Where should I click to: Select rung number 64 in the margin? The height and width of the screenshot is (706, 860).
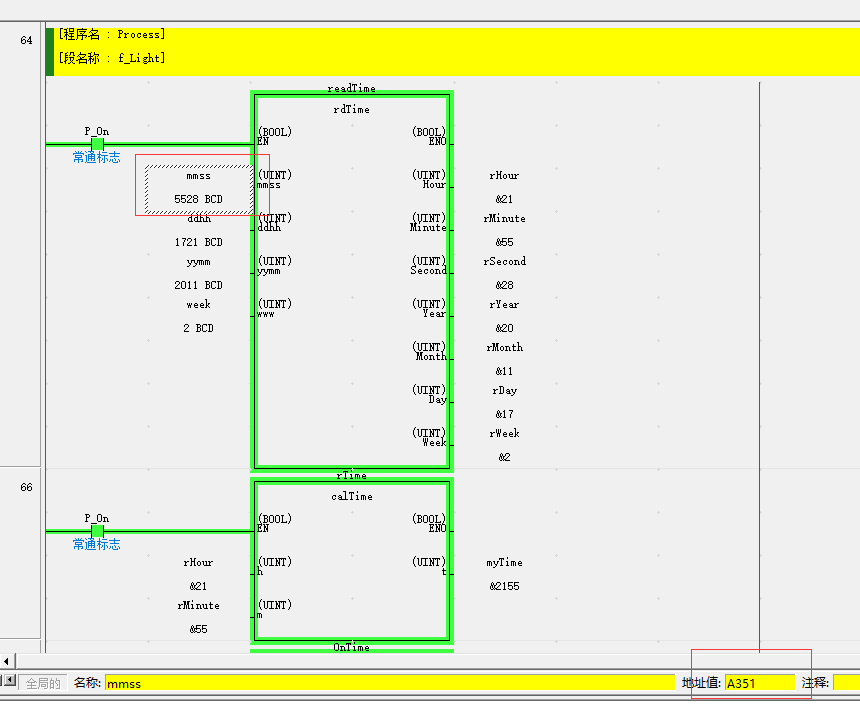(26, 40)
